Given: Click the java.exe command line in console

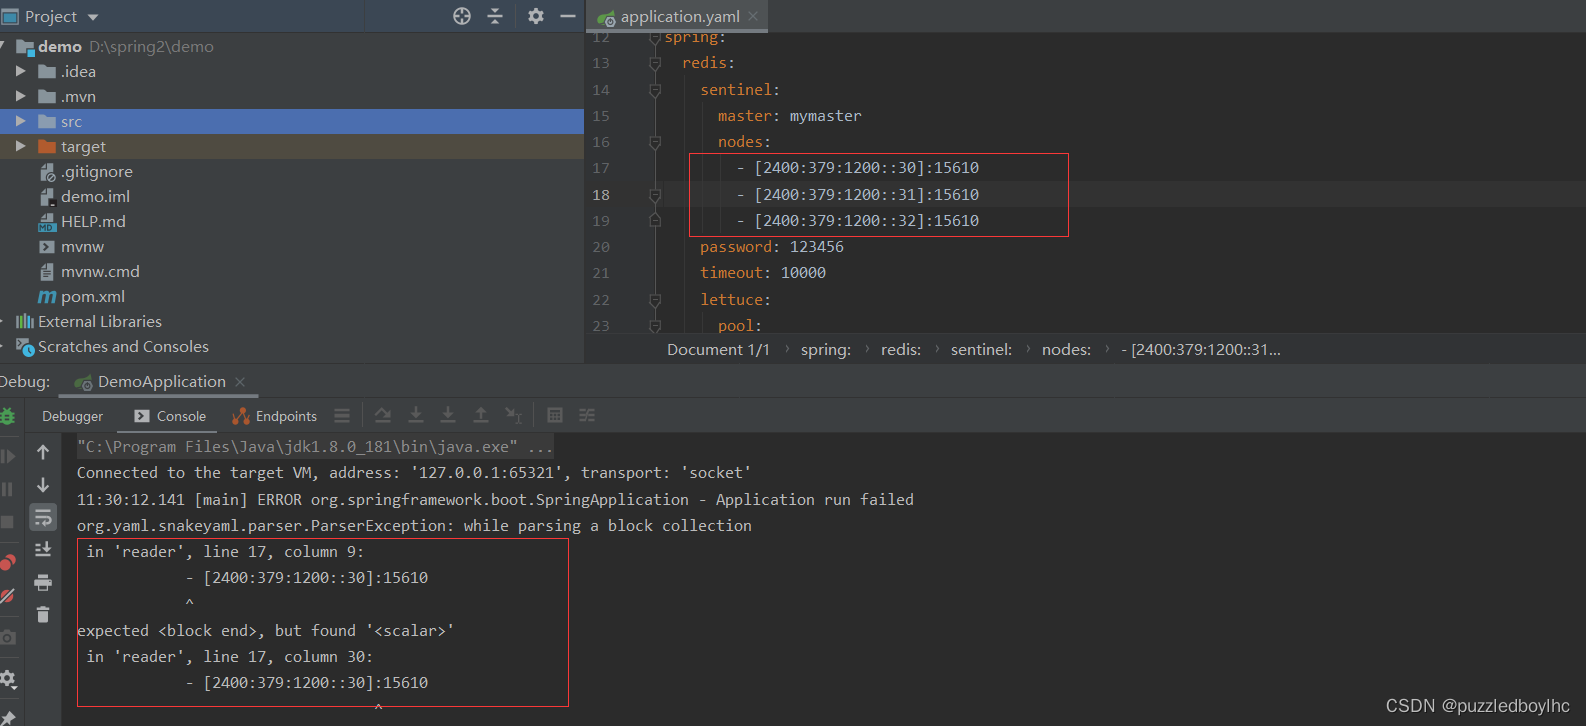Looking at the screenshot, I should pyautogui.click(x=314, y=446).
